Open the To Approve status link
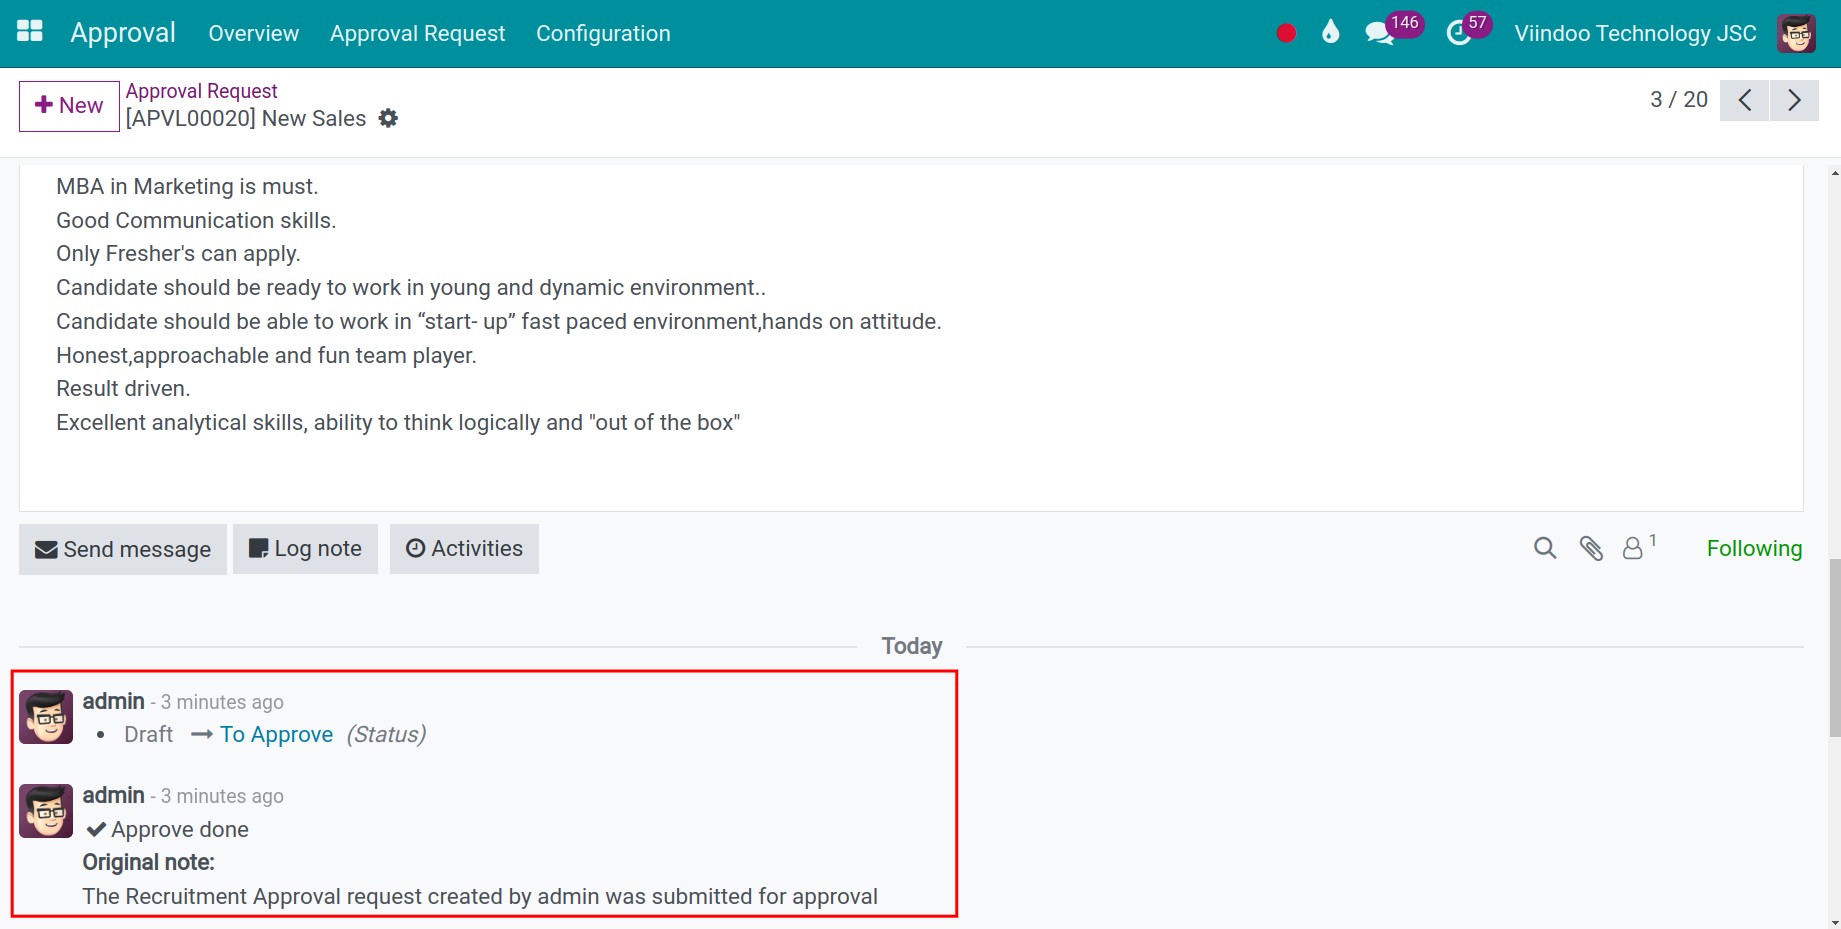1841x929 pixels. pos(276,734)
